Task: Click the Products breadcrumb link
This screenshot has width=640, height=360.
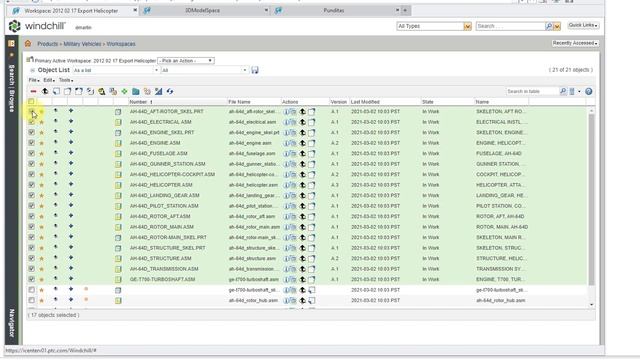Action: (x=47, y=44)
